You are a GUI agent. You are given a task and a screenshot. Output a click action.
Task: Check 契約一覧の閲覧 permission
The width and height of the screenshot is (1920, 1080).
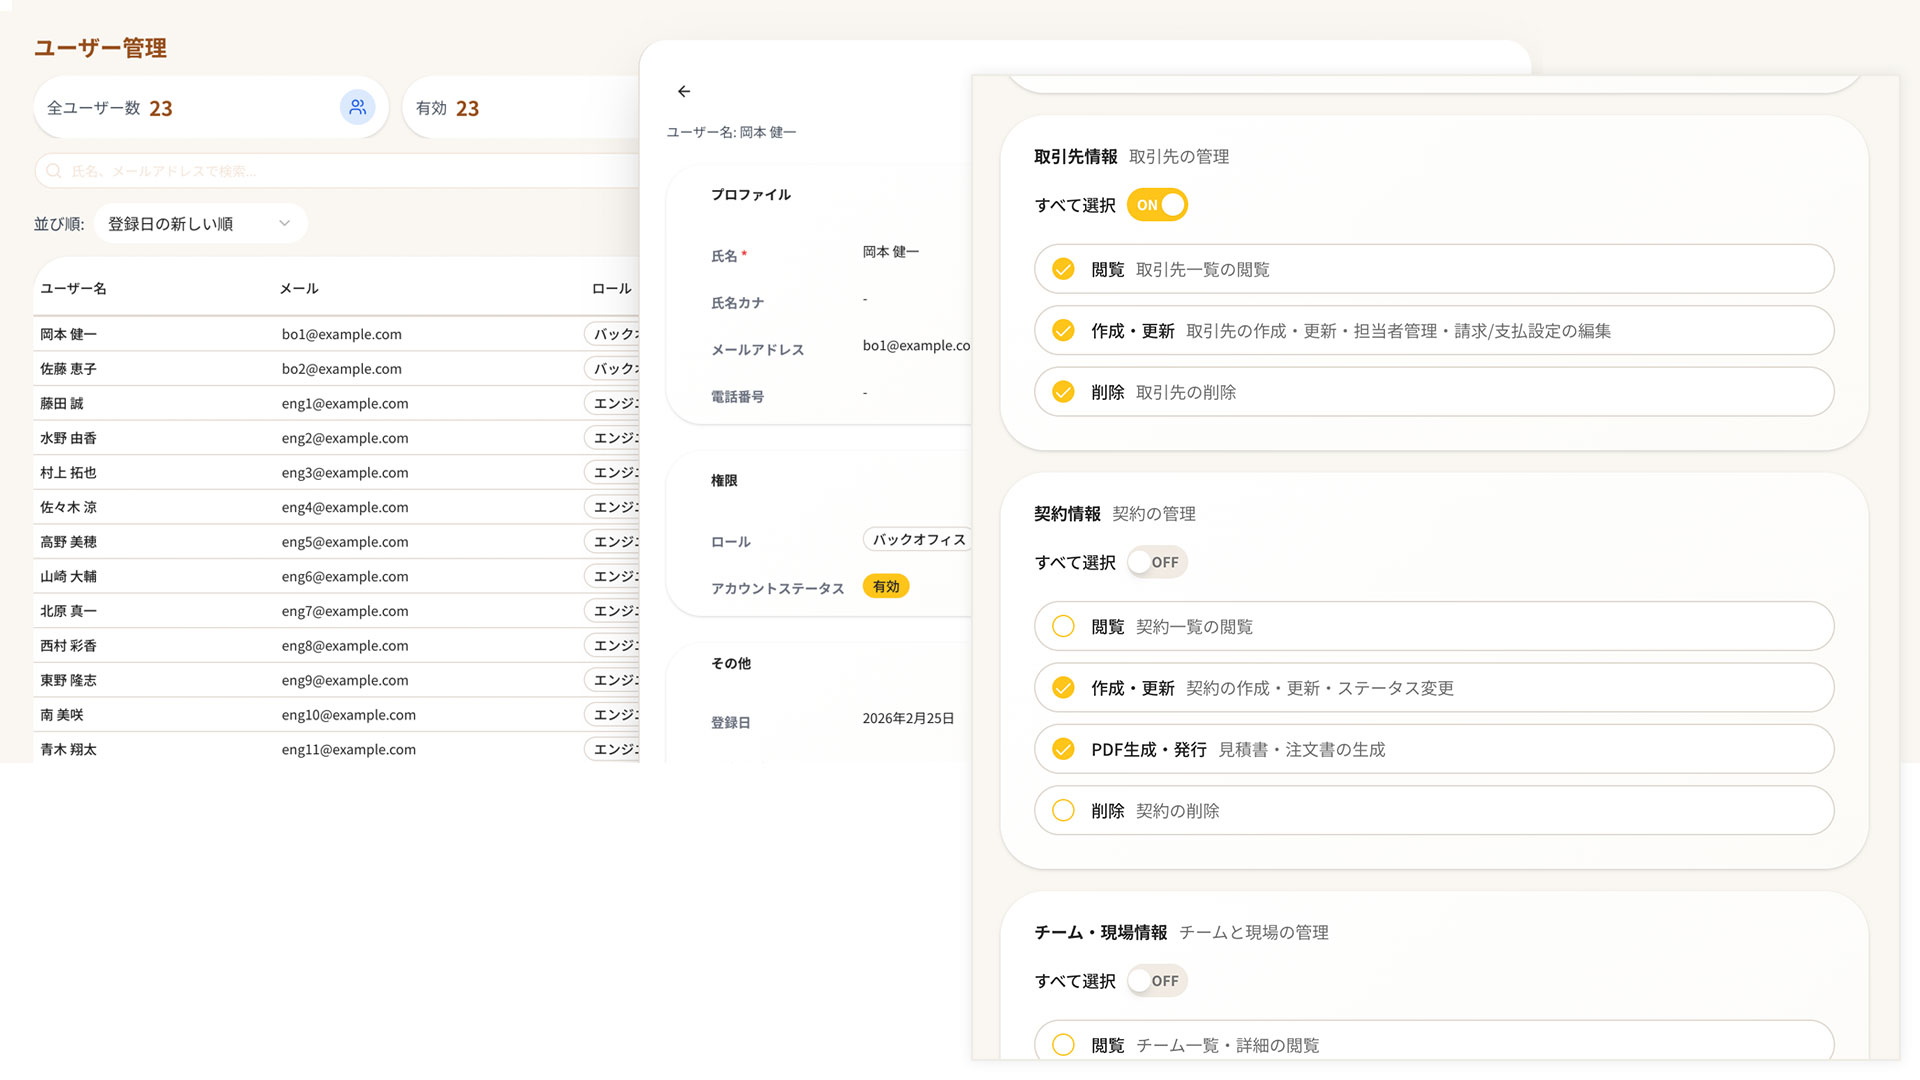coord(1063,626)
